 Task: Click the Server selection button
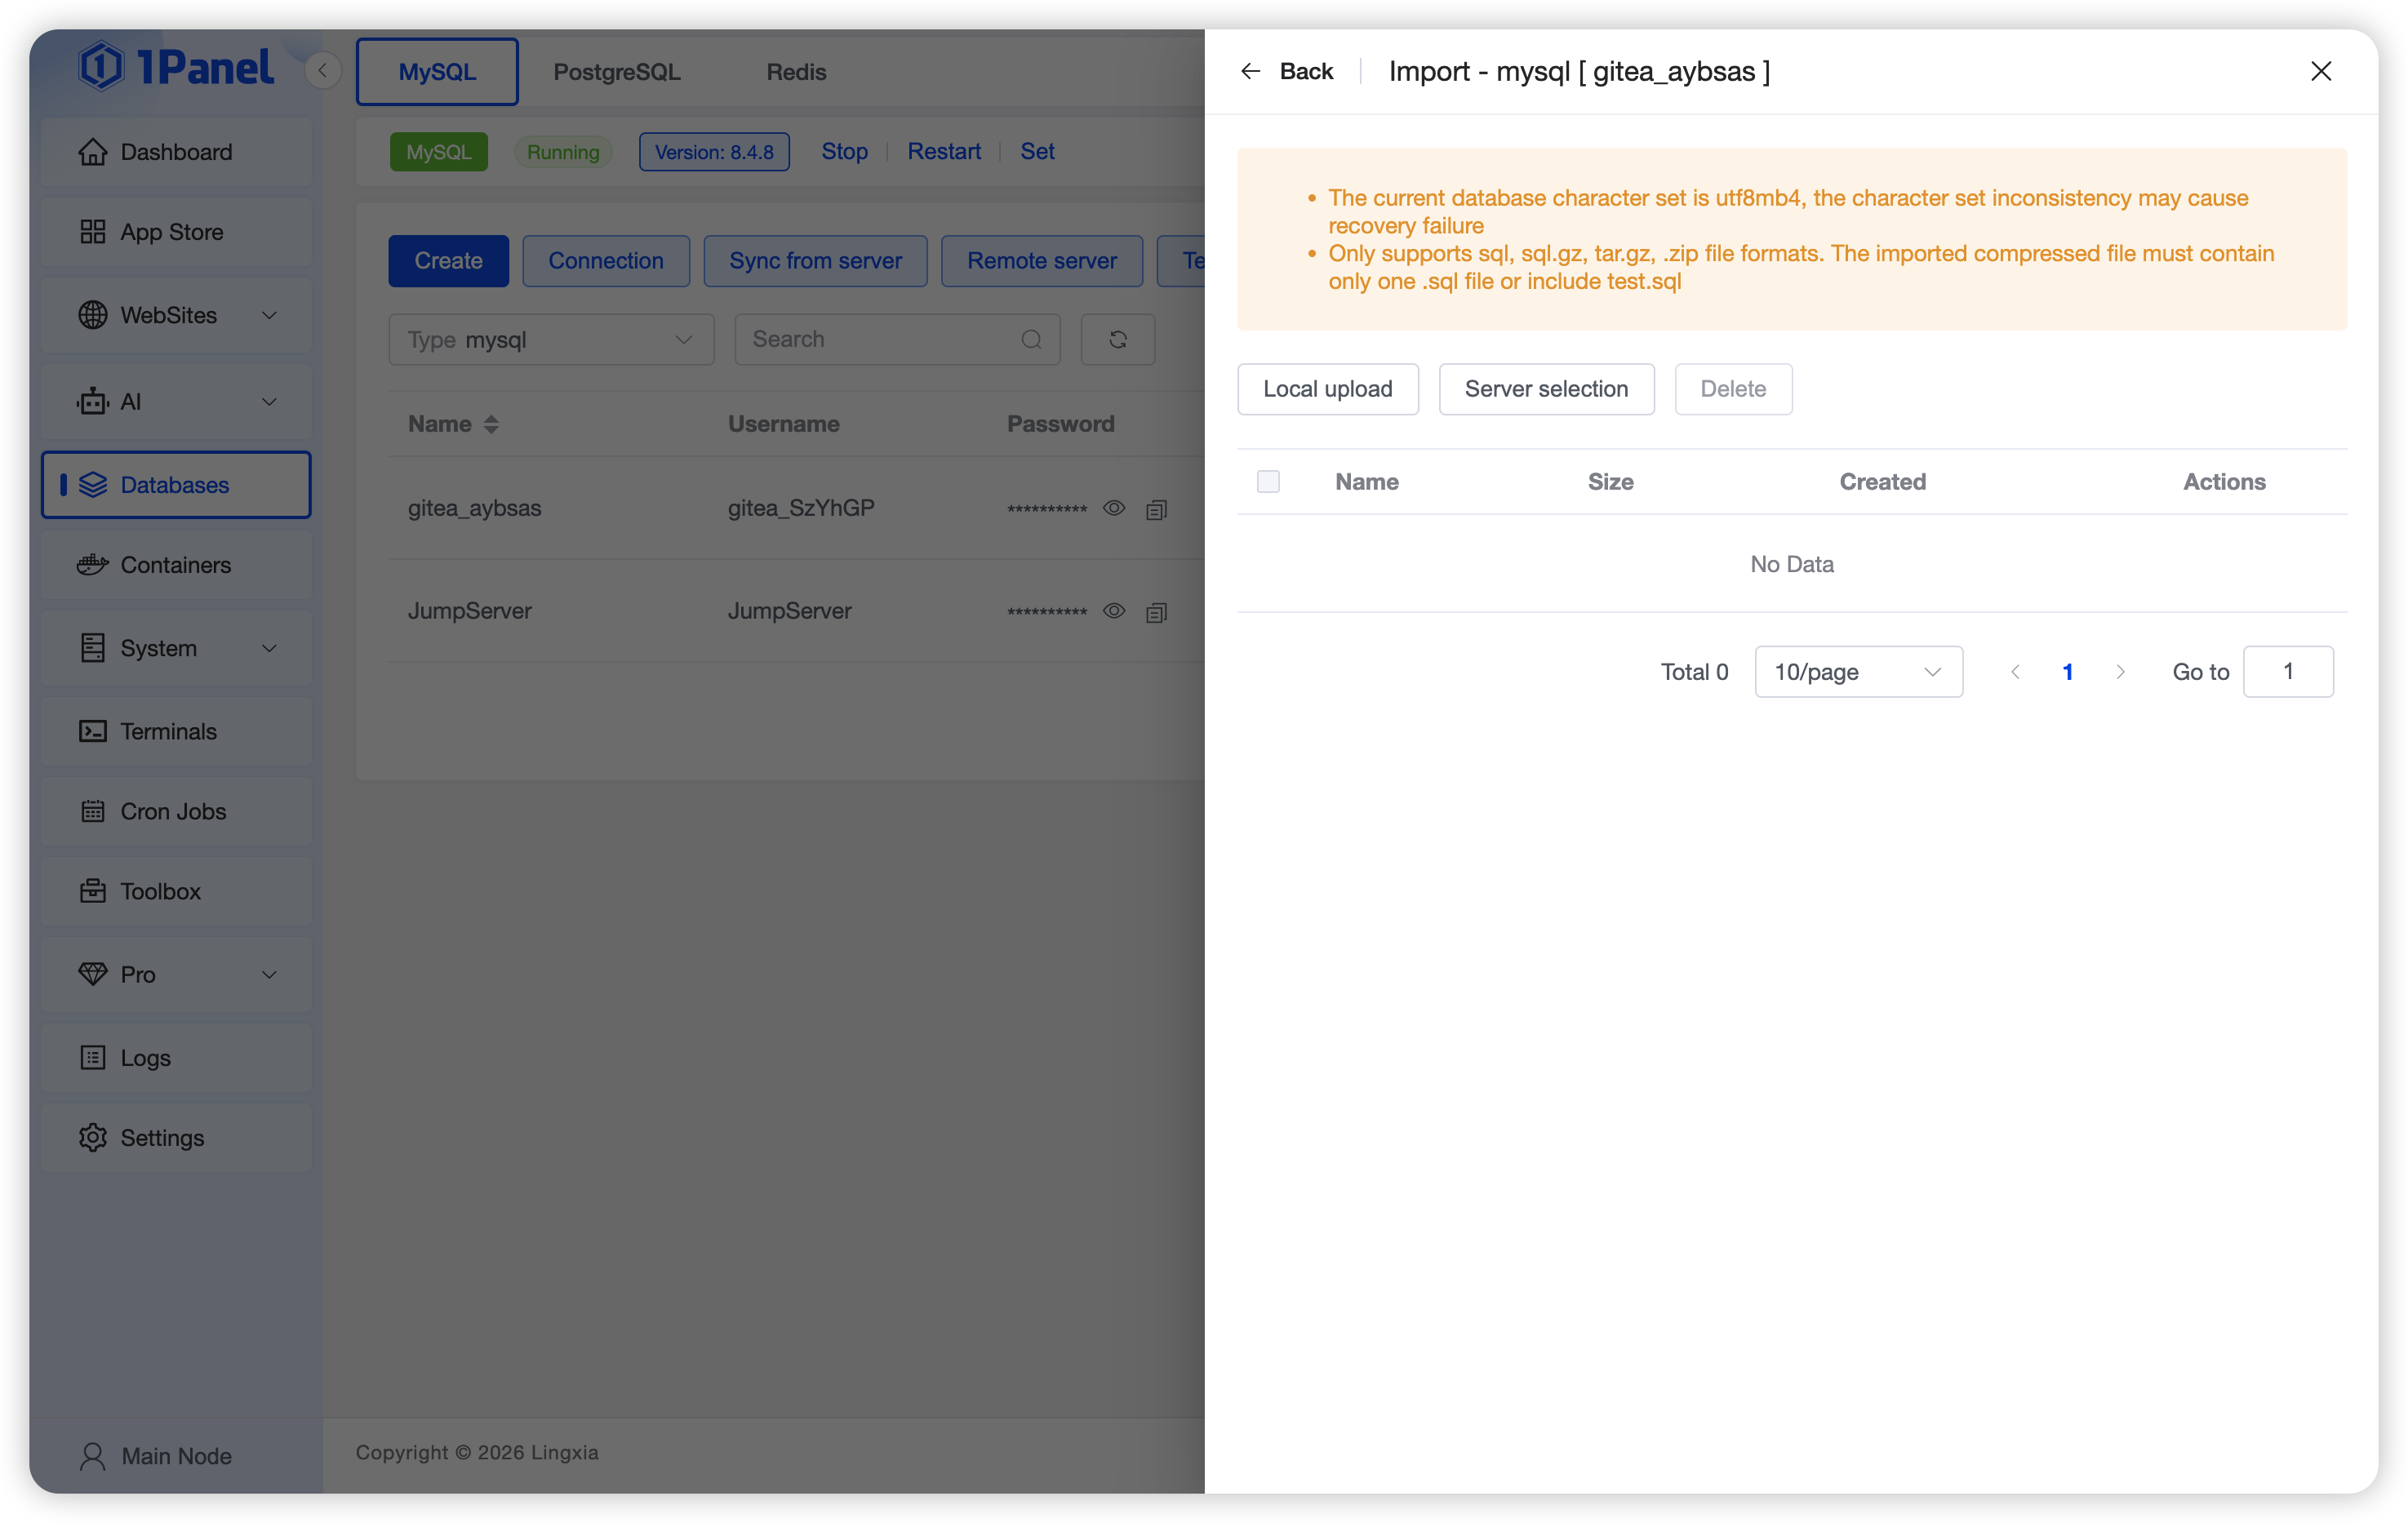pyautogui.click(x=1546, y=389)
